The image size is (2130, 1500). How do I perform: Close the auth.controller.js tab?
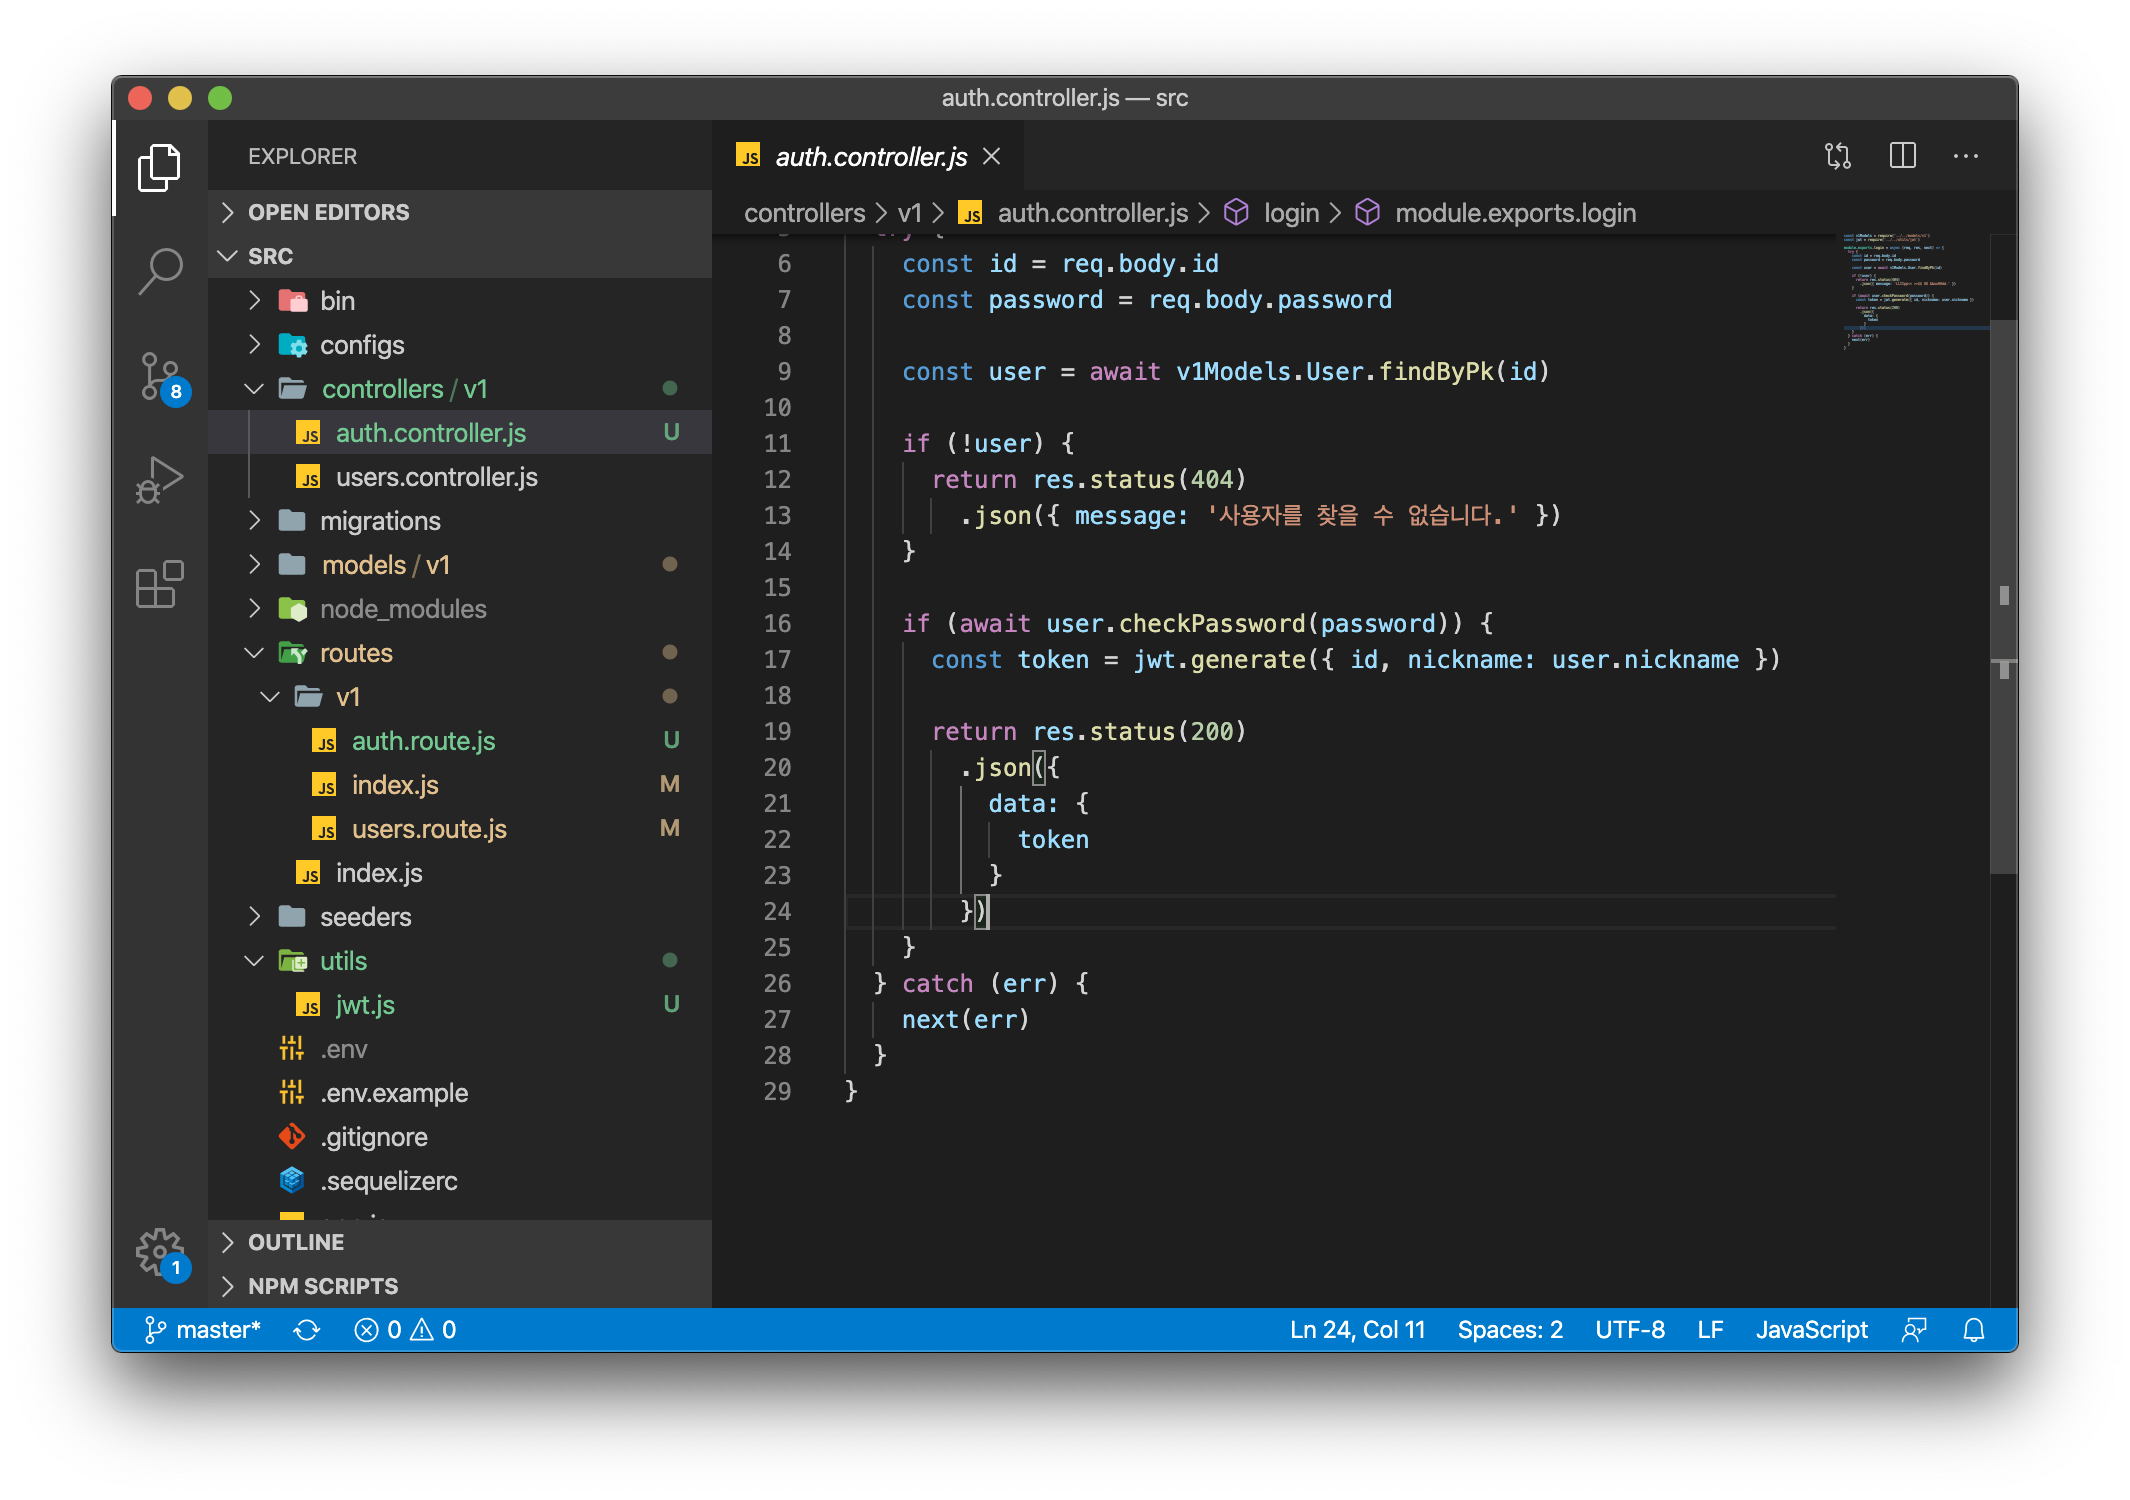coord(991,157)
